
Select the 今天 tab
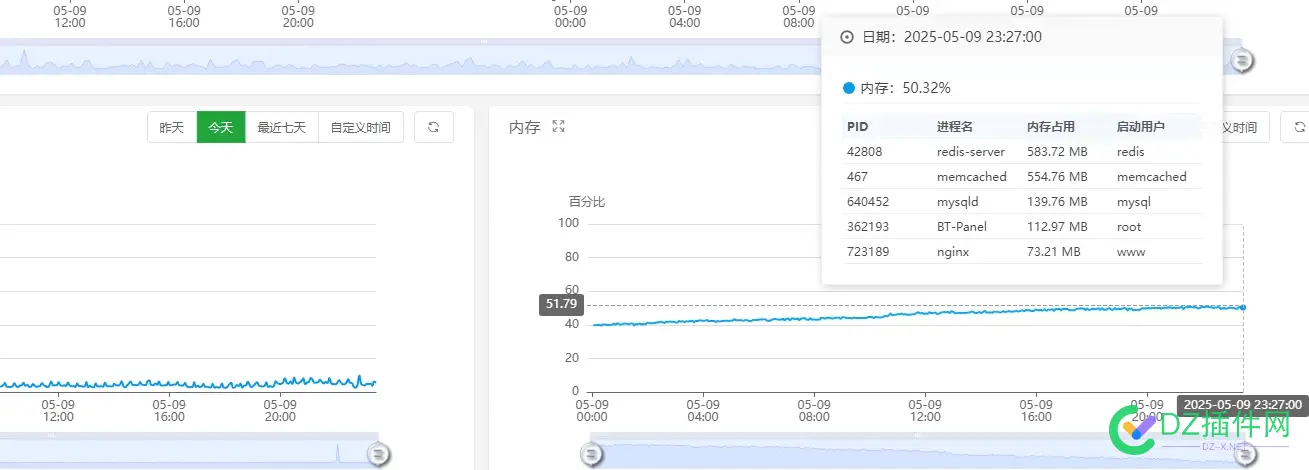pyautogui.click(x=221, y=128)
